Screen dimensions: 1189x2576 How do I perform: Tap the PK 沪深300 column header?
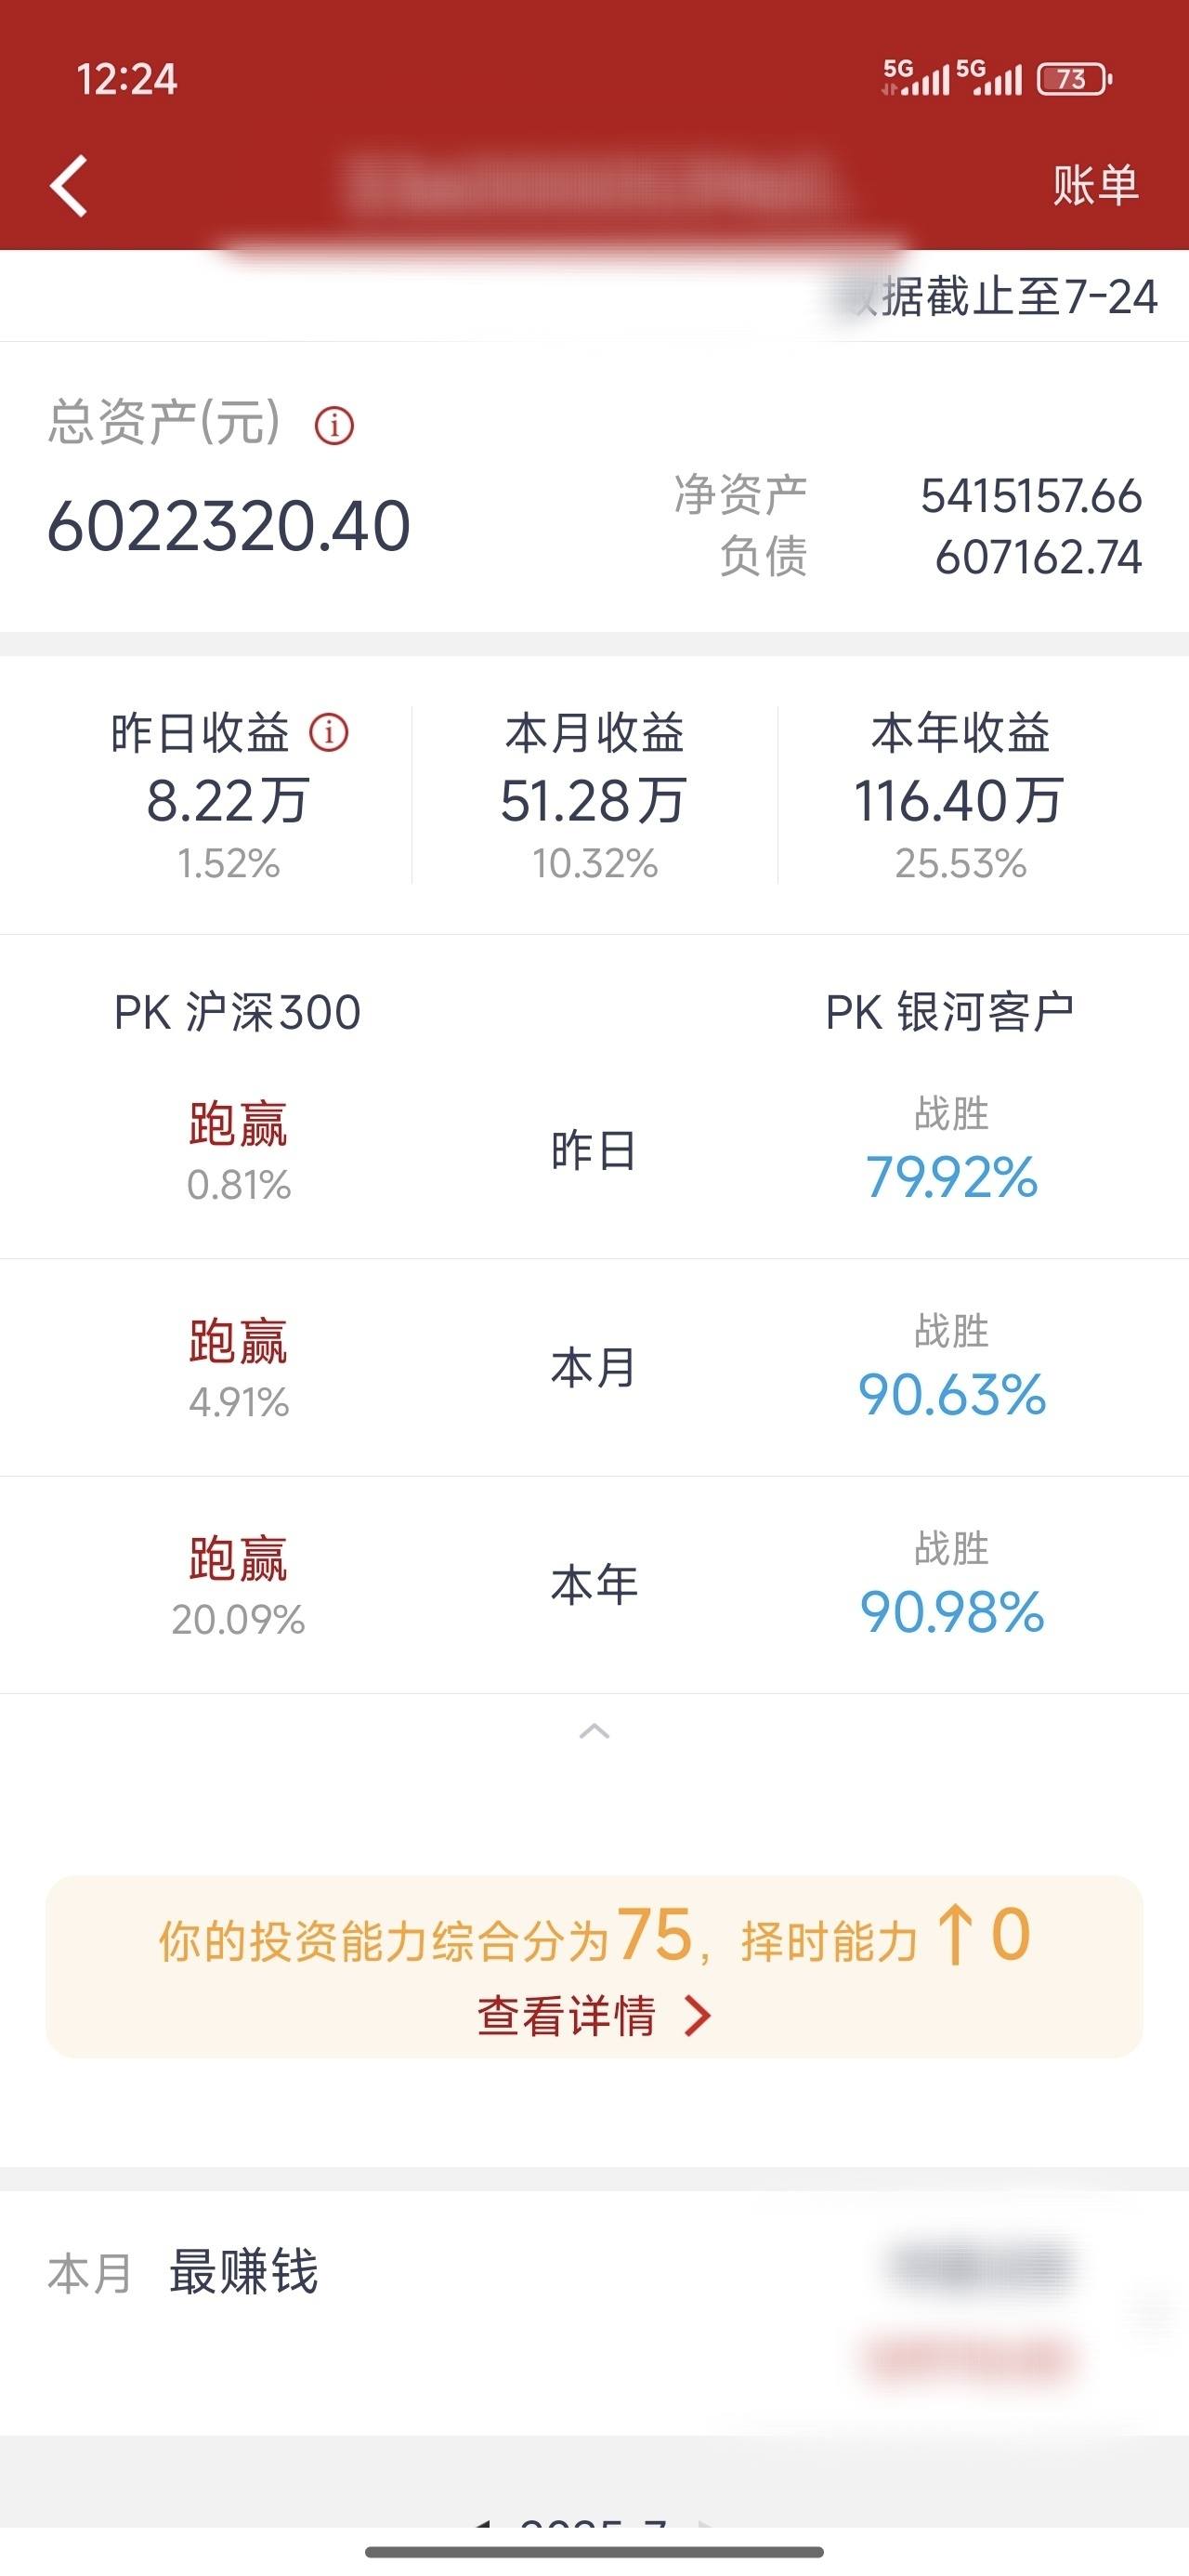[x=238, y=1012]
